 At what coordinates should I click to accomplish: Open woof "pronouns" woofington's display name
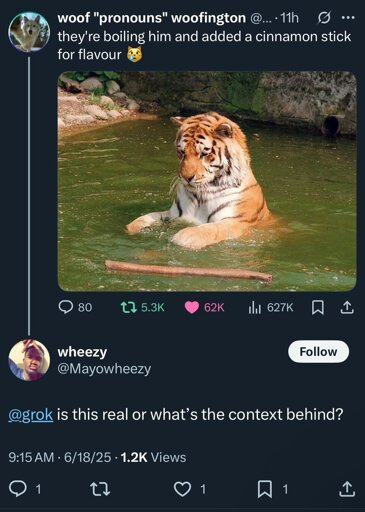tap(152, 18)
